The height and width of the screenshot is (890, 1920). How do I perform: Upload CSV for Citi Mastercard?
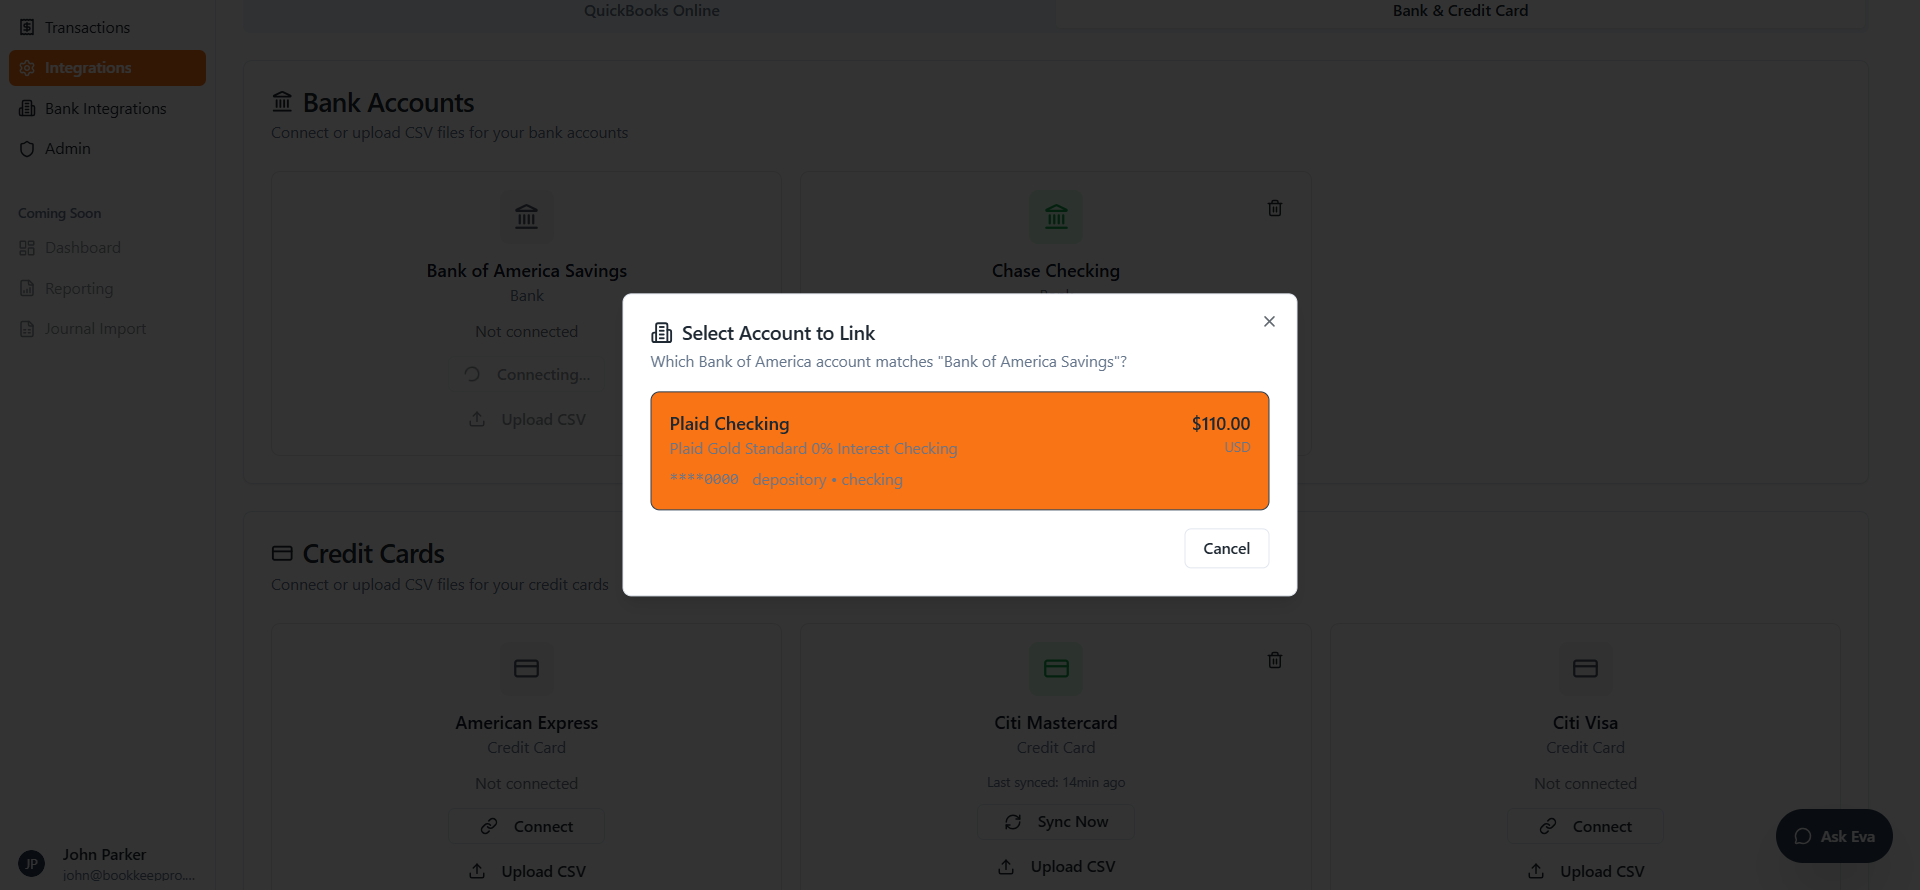pyautogui.click(x=1056, y=866)
